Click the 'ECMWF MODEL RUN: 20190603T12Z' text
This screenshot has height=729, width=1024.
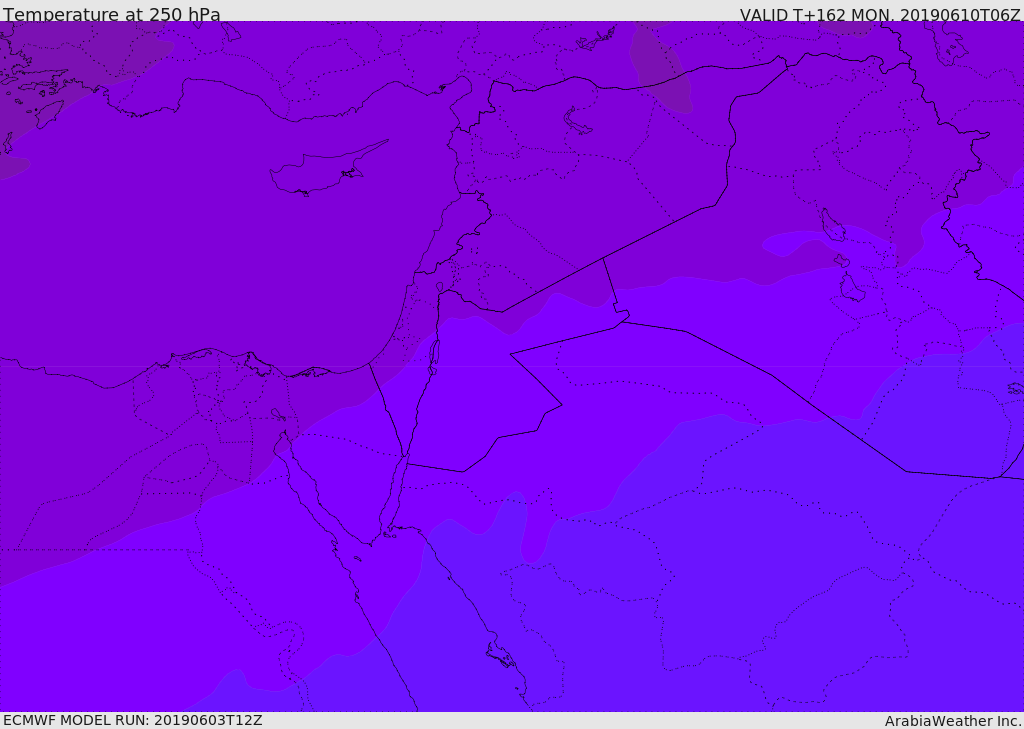click(133, 720)
